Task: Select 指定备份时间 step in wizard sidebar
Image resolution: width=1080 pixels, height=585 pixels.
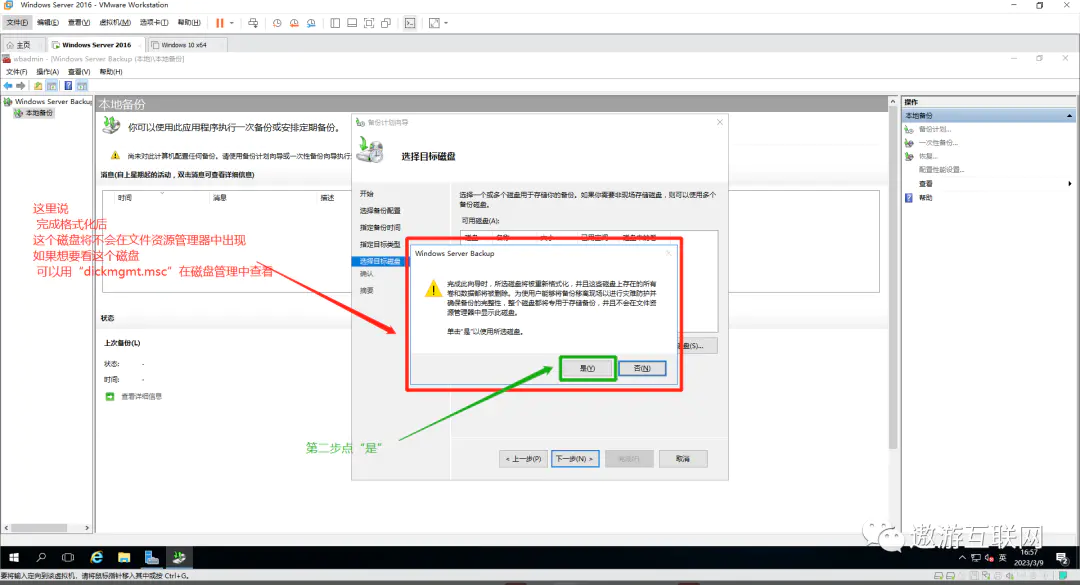Action: [x=380, y=227]
